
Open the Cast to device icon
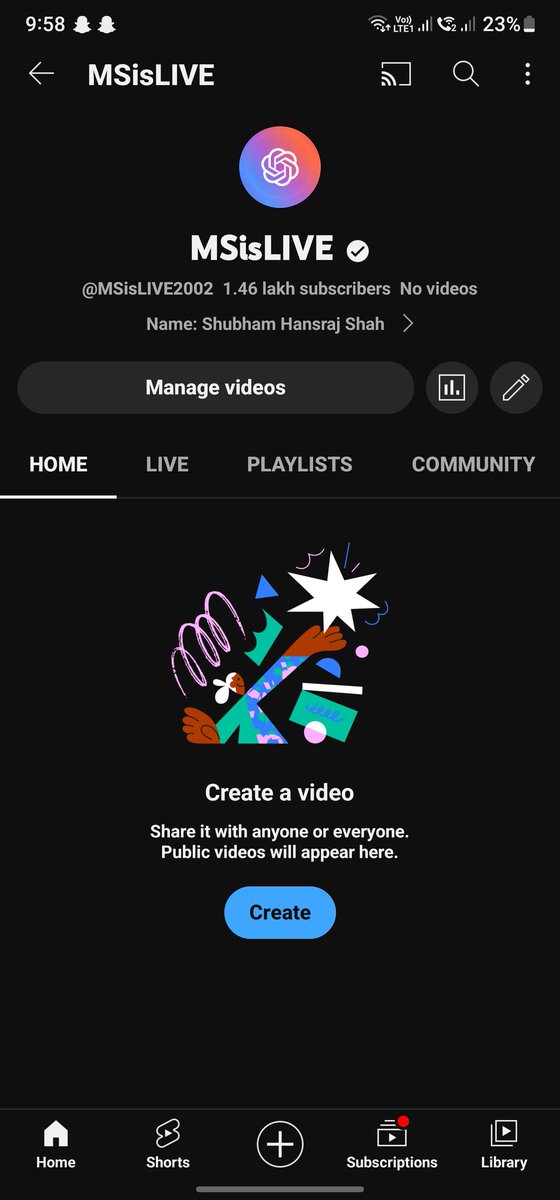click(396, 74)
